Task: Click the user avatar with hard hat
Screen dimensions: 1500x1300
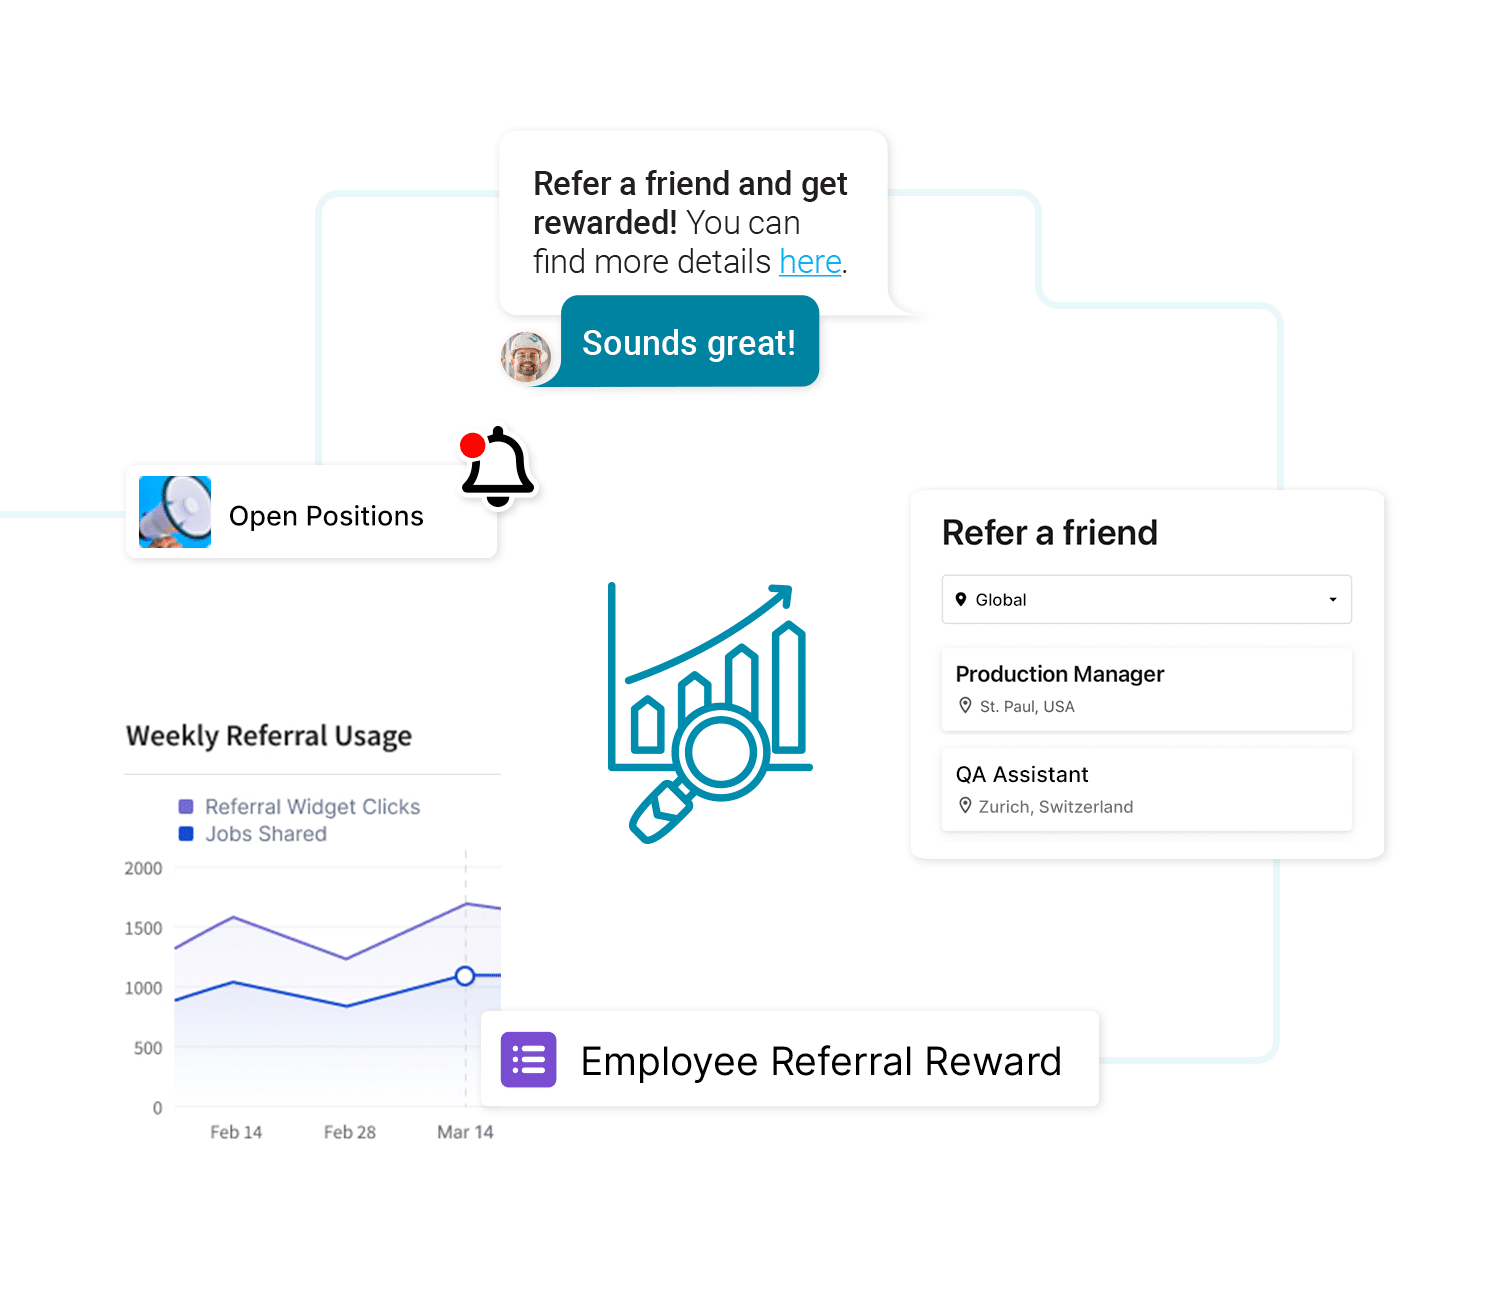Action: click(x=526, y=358)
